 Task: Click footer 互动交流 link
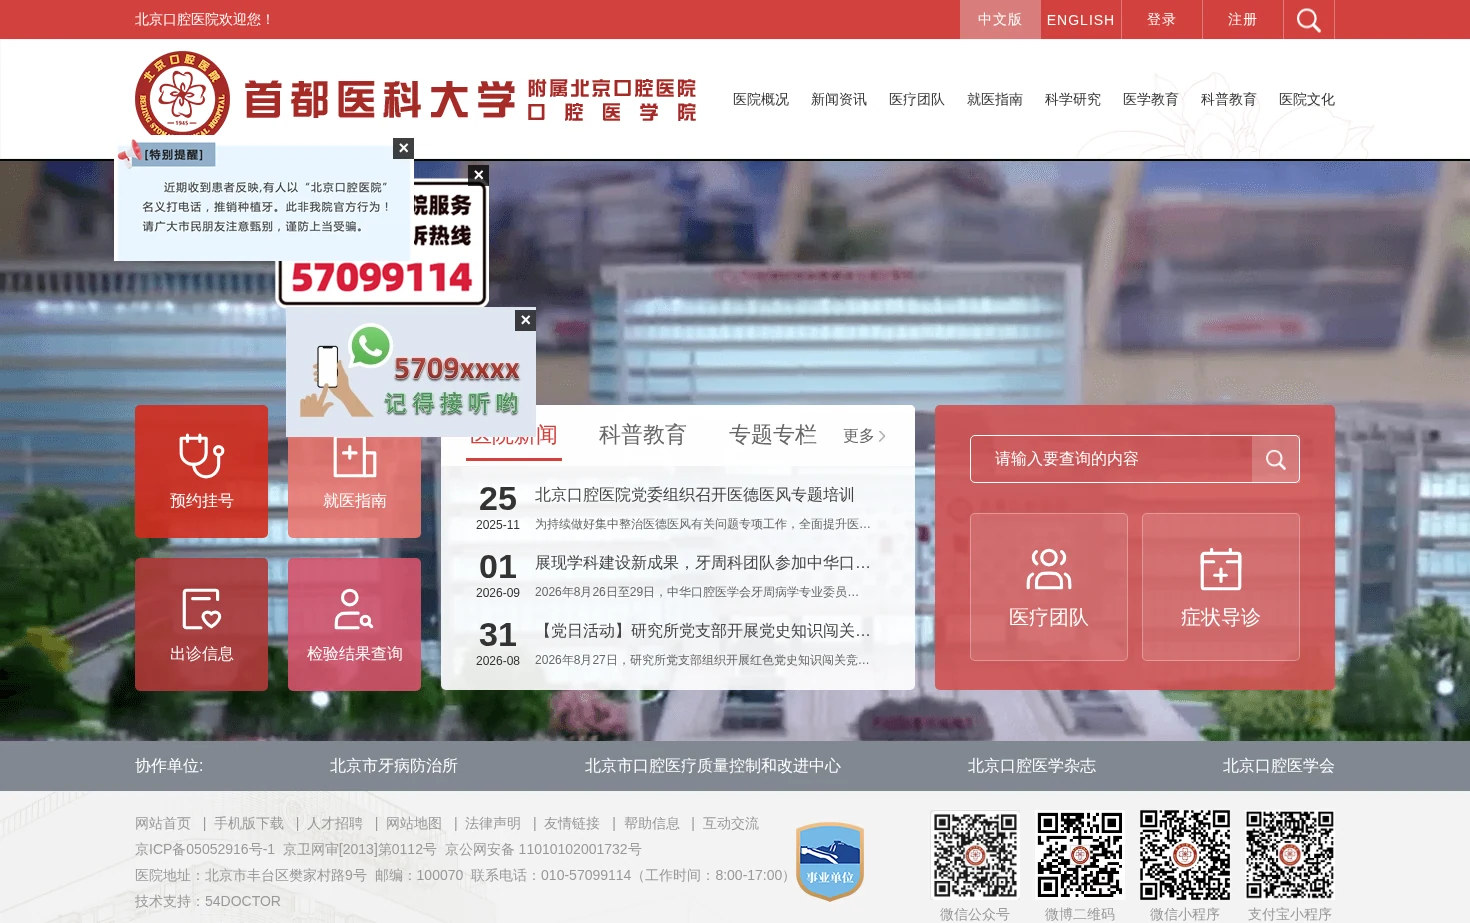point(731,824)
